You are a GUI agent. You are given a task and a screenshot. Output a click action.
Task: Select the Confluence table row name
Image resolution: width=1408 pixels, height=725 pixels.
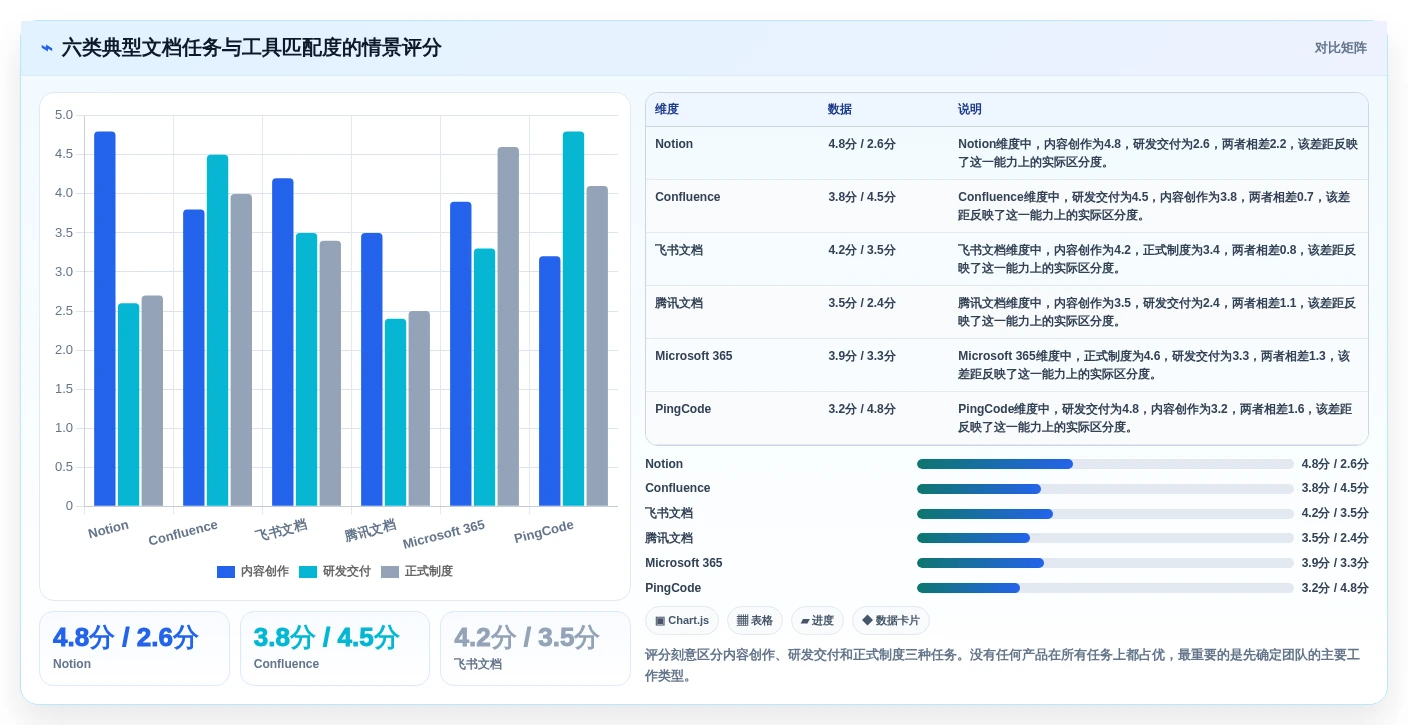pyautogui.click(x=687, y=197)
